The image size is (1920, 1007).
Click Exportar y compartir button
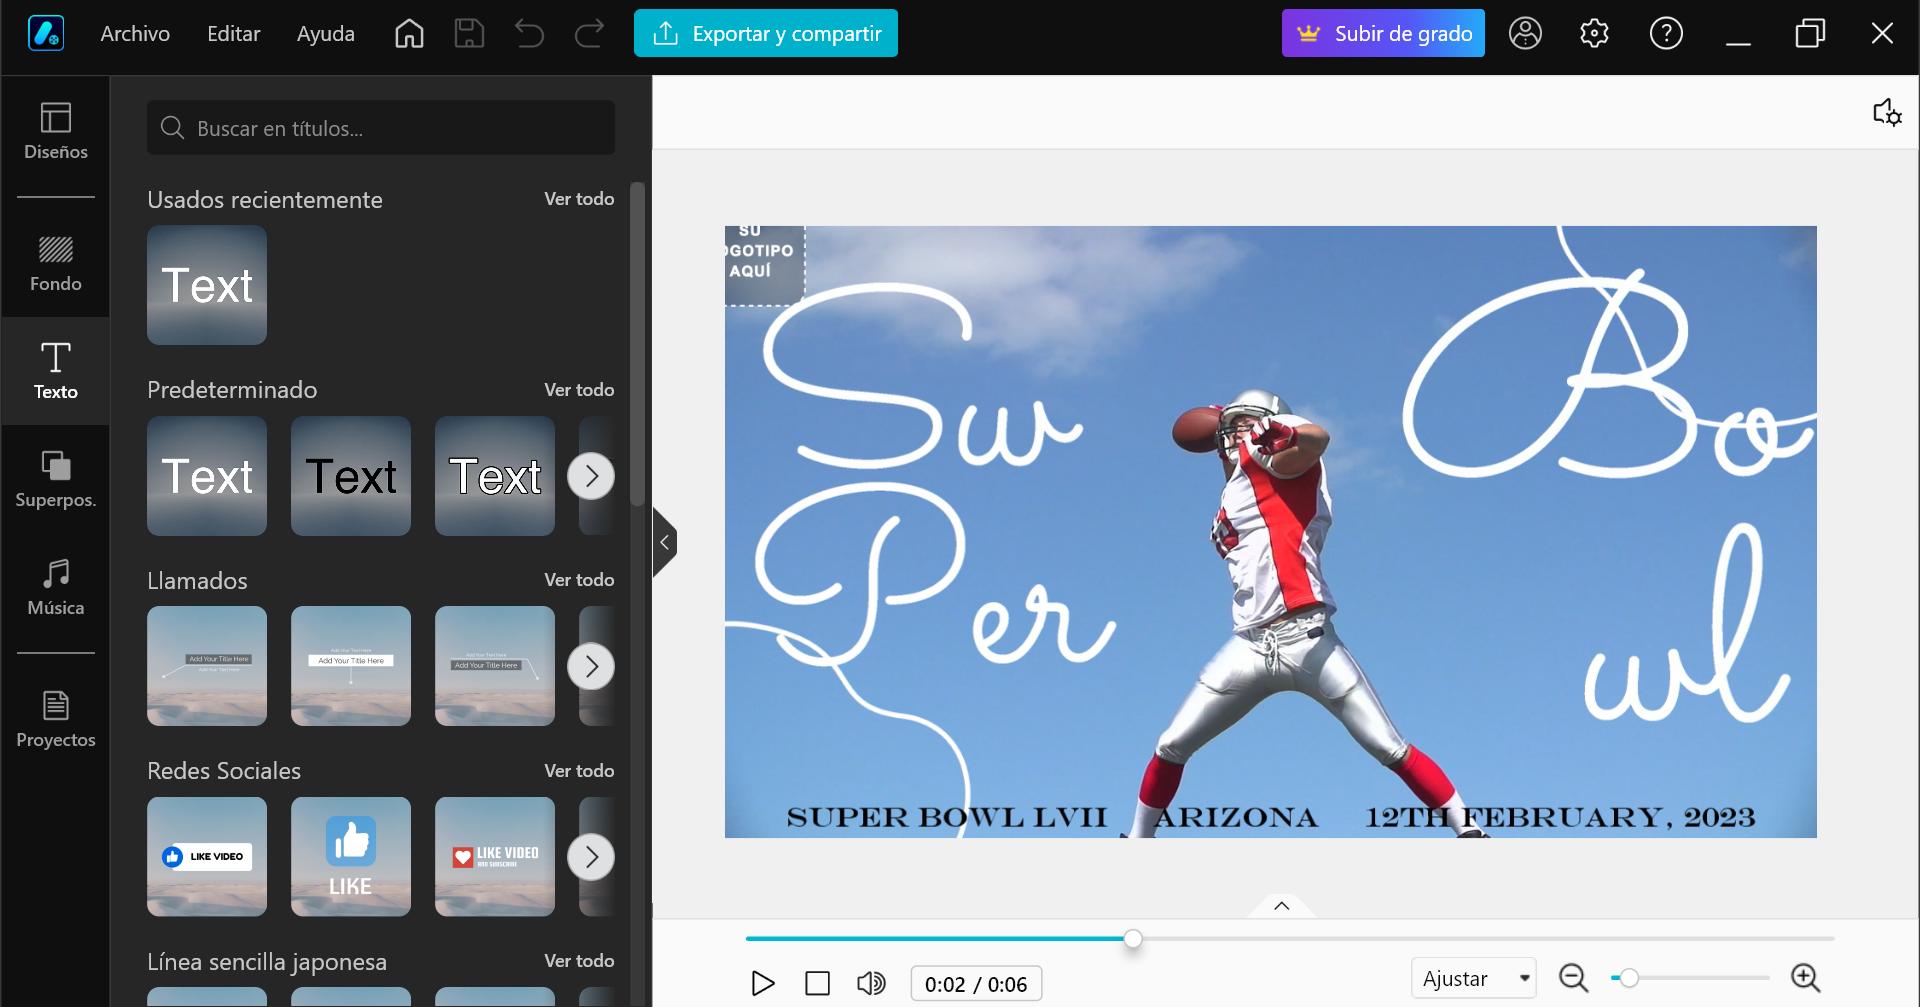coord(766,33)
